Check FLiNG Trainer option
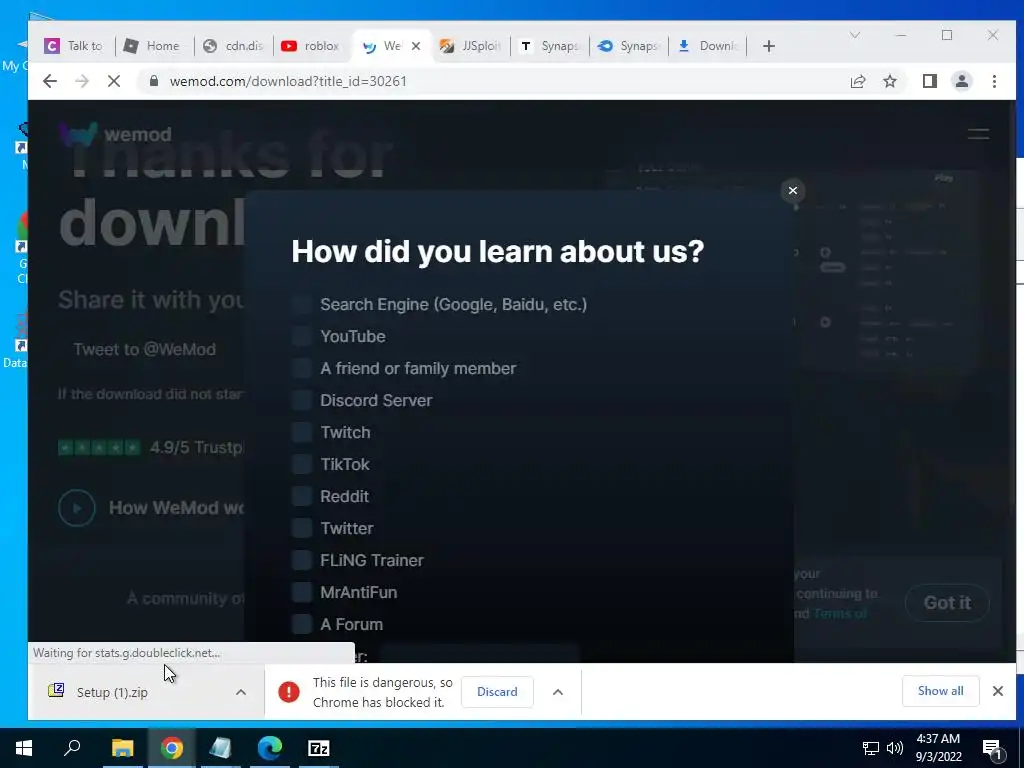Image resolution: width=1024 pixels, height=768 pixels. coord(302,560)
